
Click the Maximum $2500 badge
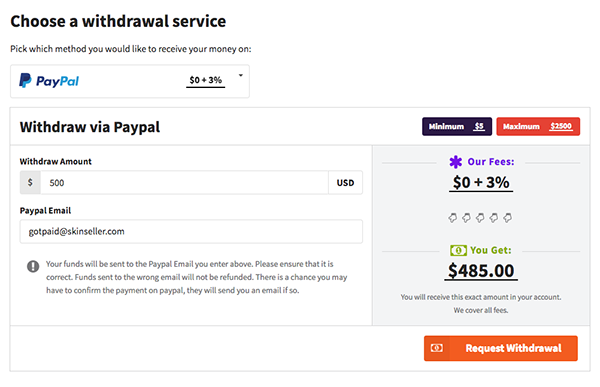(538, 126)
